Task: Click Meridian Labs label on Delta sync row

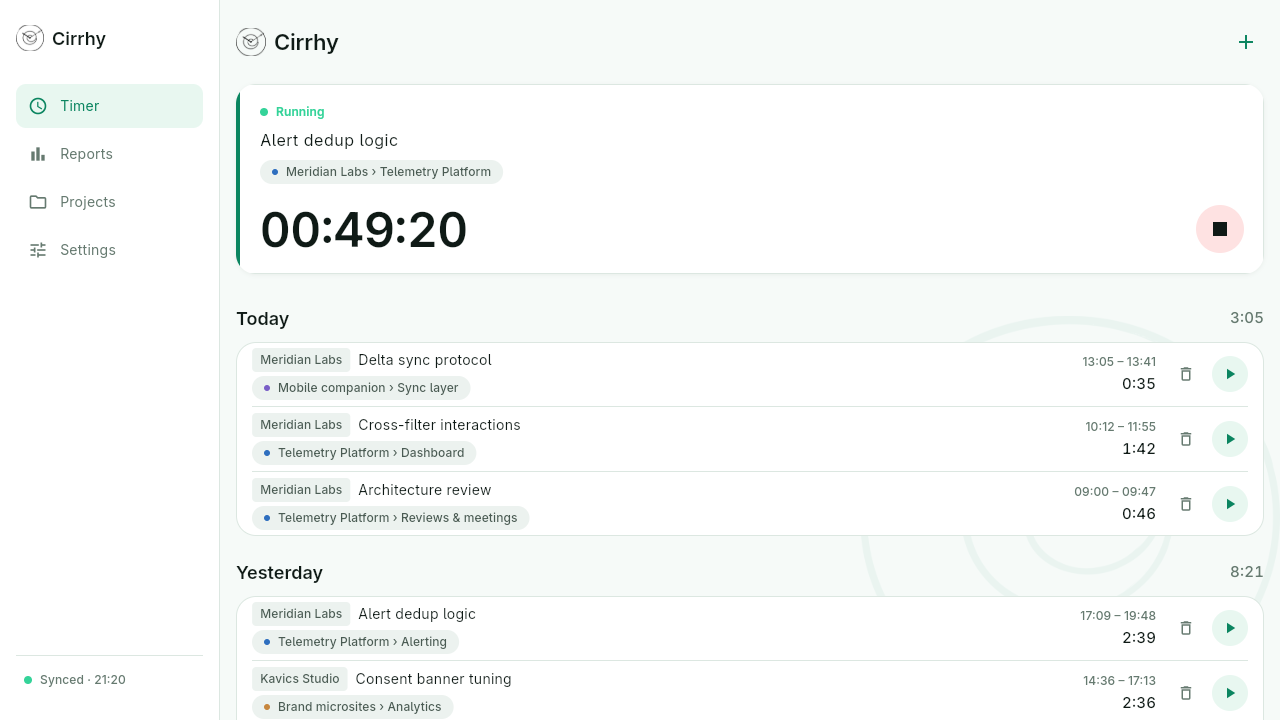Action: tap(301, 360)
